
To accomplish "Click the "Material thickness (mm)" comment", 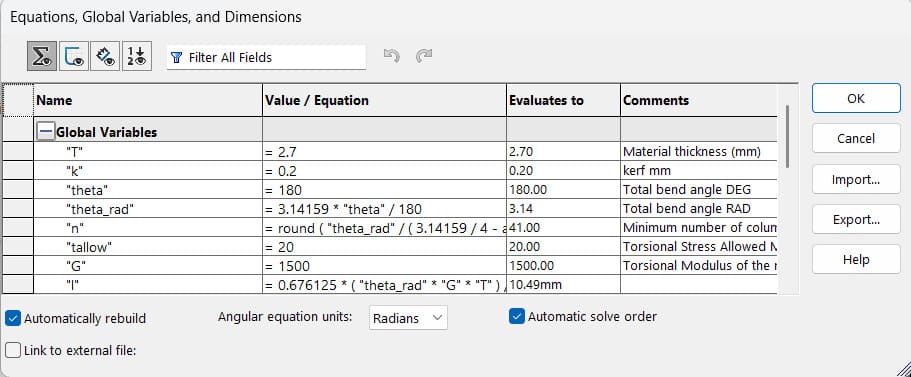I will [698, 152].
